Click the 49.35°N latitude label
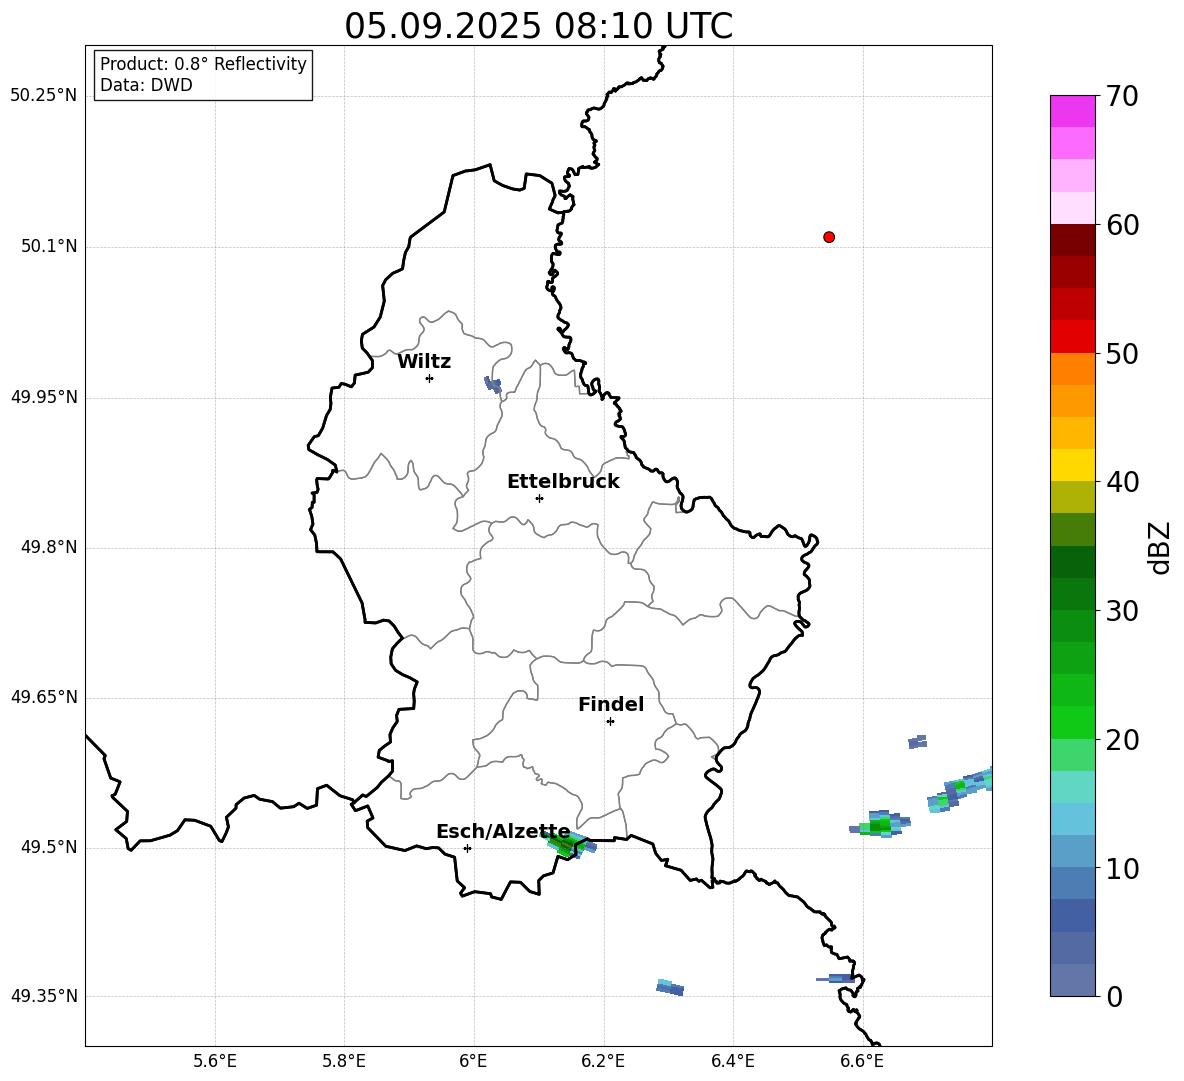 tap(44, 996)
